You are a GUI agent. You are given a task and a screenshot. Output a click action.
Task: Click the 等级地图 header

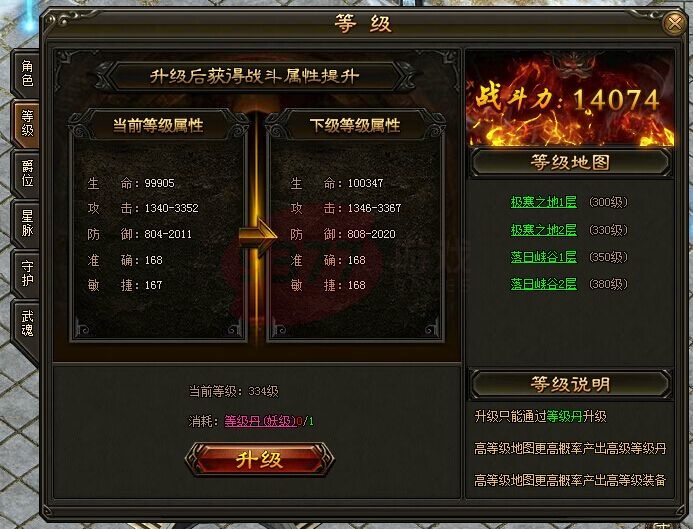pyautogui.click(x=571, y=163)
